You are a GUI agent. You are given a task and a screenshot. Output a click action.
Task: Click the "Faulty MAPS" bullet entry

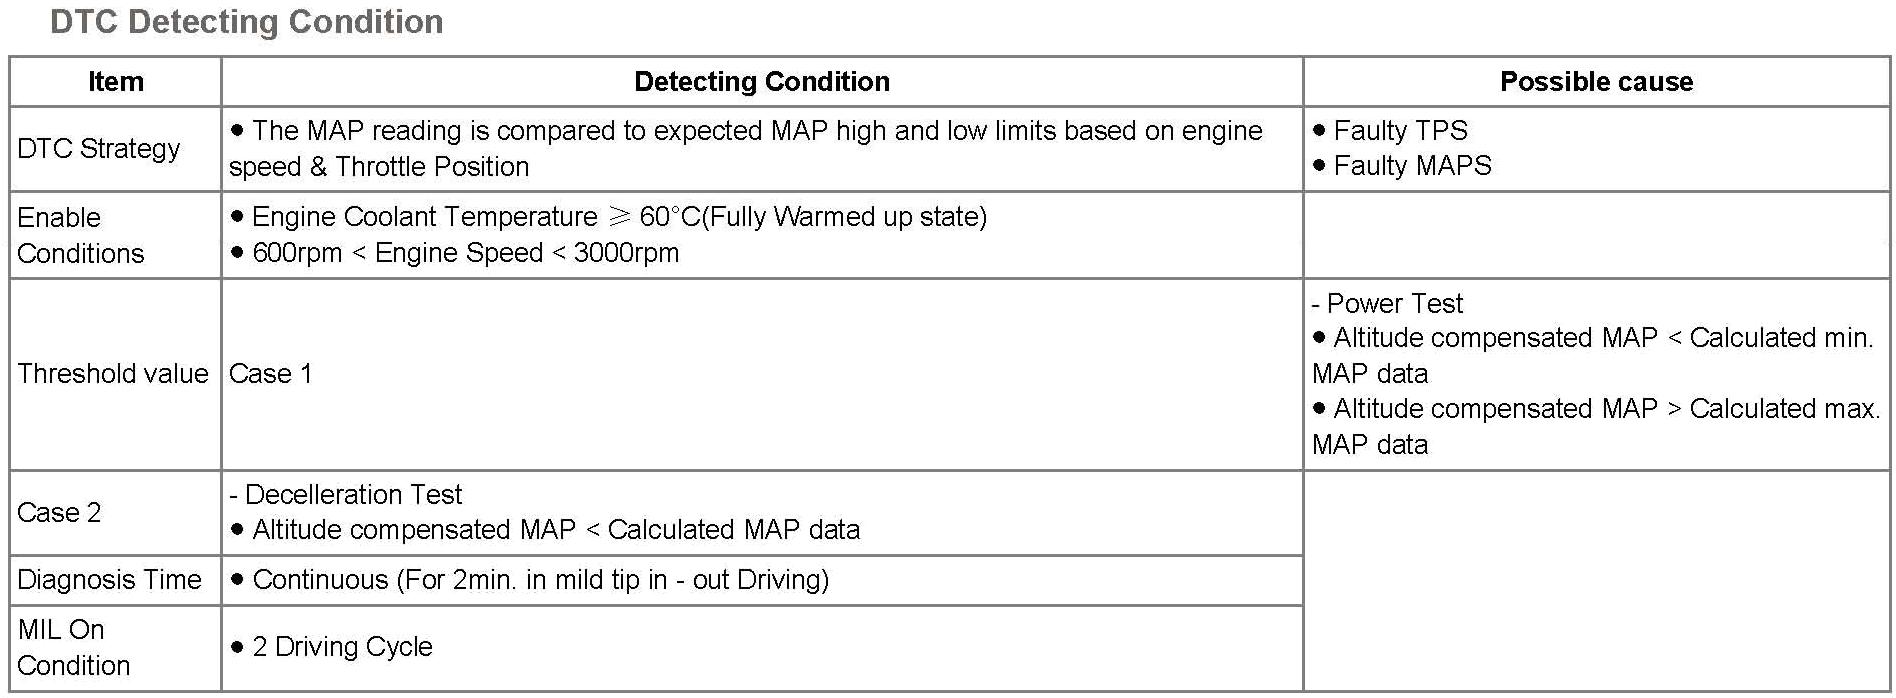coord(1412,166)
